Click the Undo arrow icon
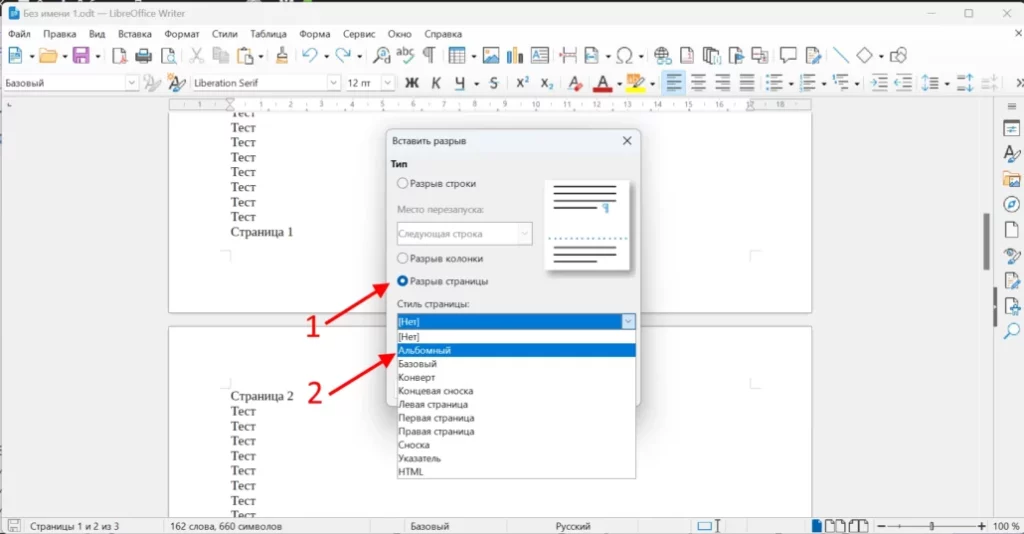This screenshot has height=534, width=1024. click(310, 56)
